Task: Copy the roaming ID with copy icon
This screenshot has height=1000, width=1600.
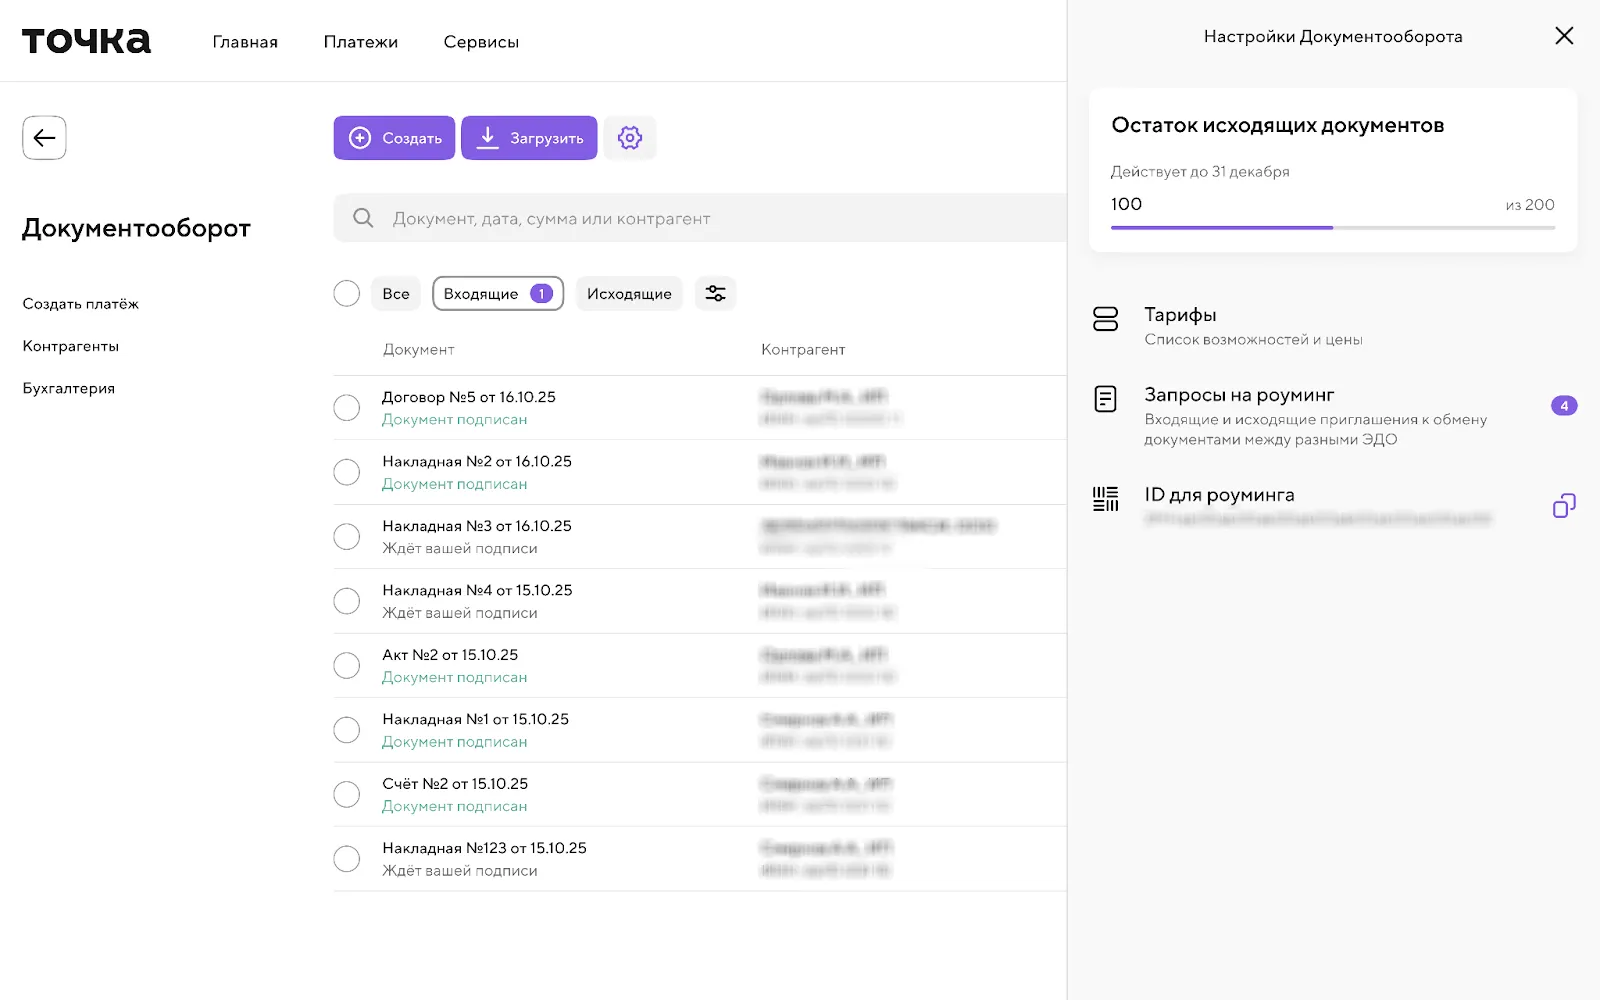Action: coord(1563,506)
